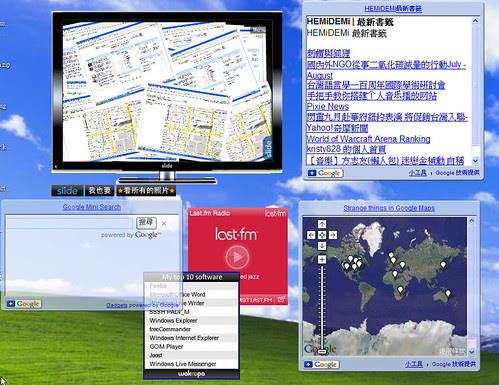This screenshot has width=499, height=385.
Task: Pan the Google map down
Action: click(x=322, y=246)
